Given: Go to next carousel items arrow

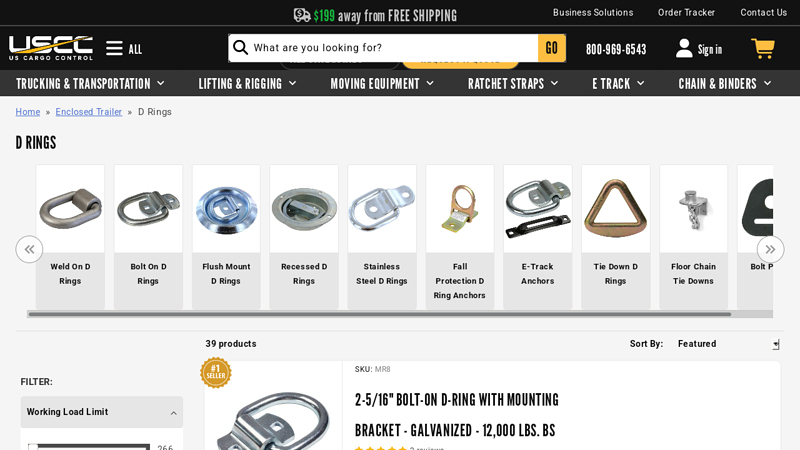Looking at the screenshot, I should 770,249.
